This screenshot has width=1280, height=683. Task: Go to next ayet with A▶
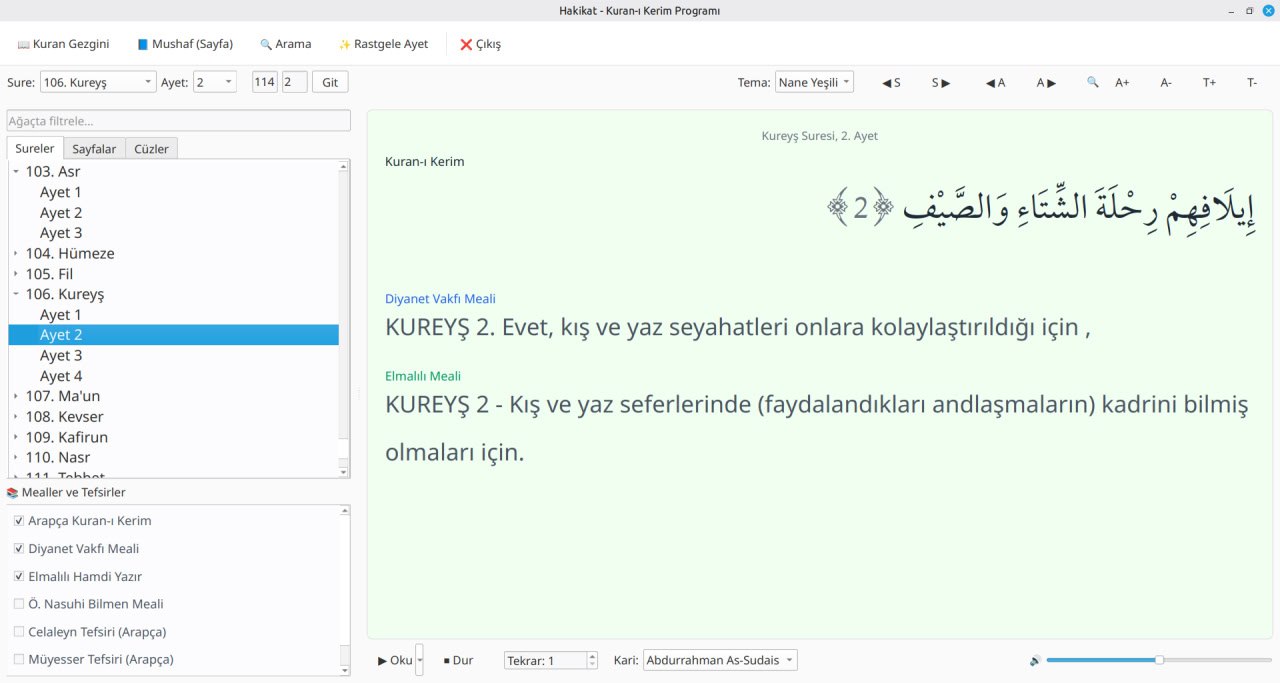(x=1048, y=83)
